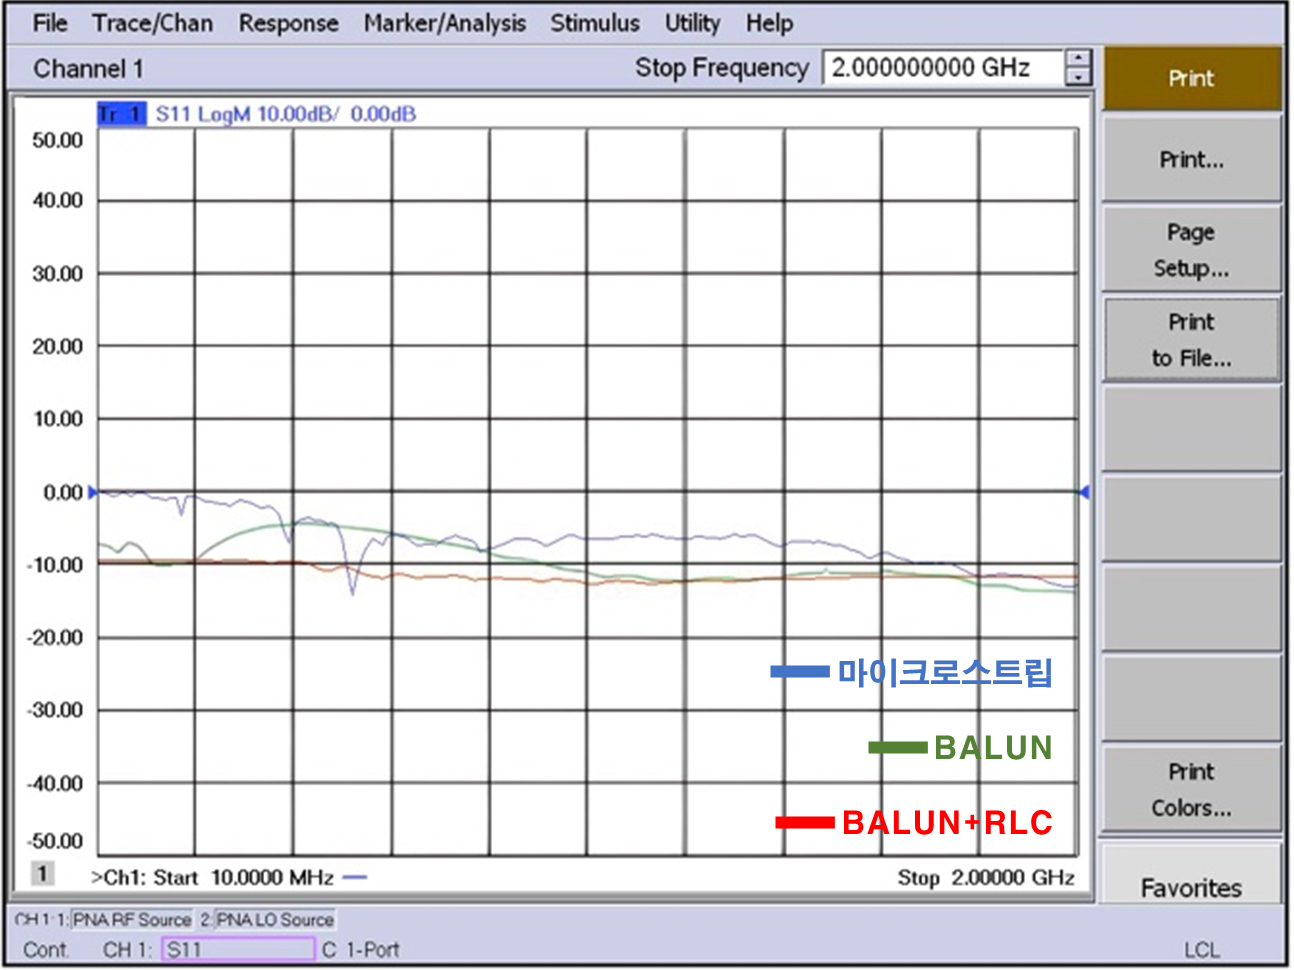Click the S11 field in status bar
The width and height of the screenshot is (1294, 970).
click(238, 949)
